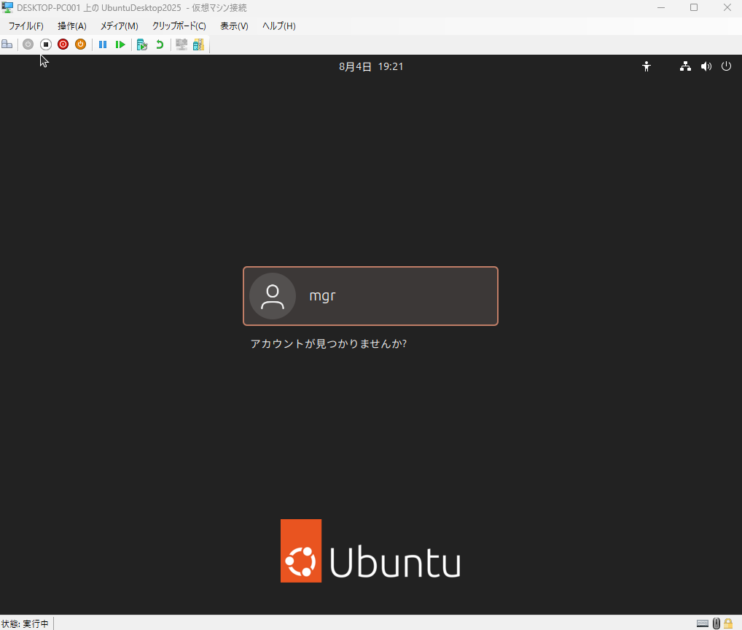Screen dimensions: 742x630
Task: Click アカウントが見つかりませんか? link
Action: (x=328, y=344)
